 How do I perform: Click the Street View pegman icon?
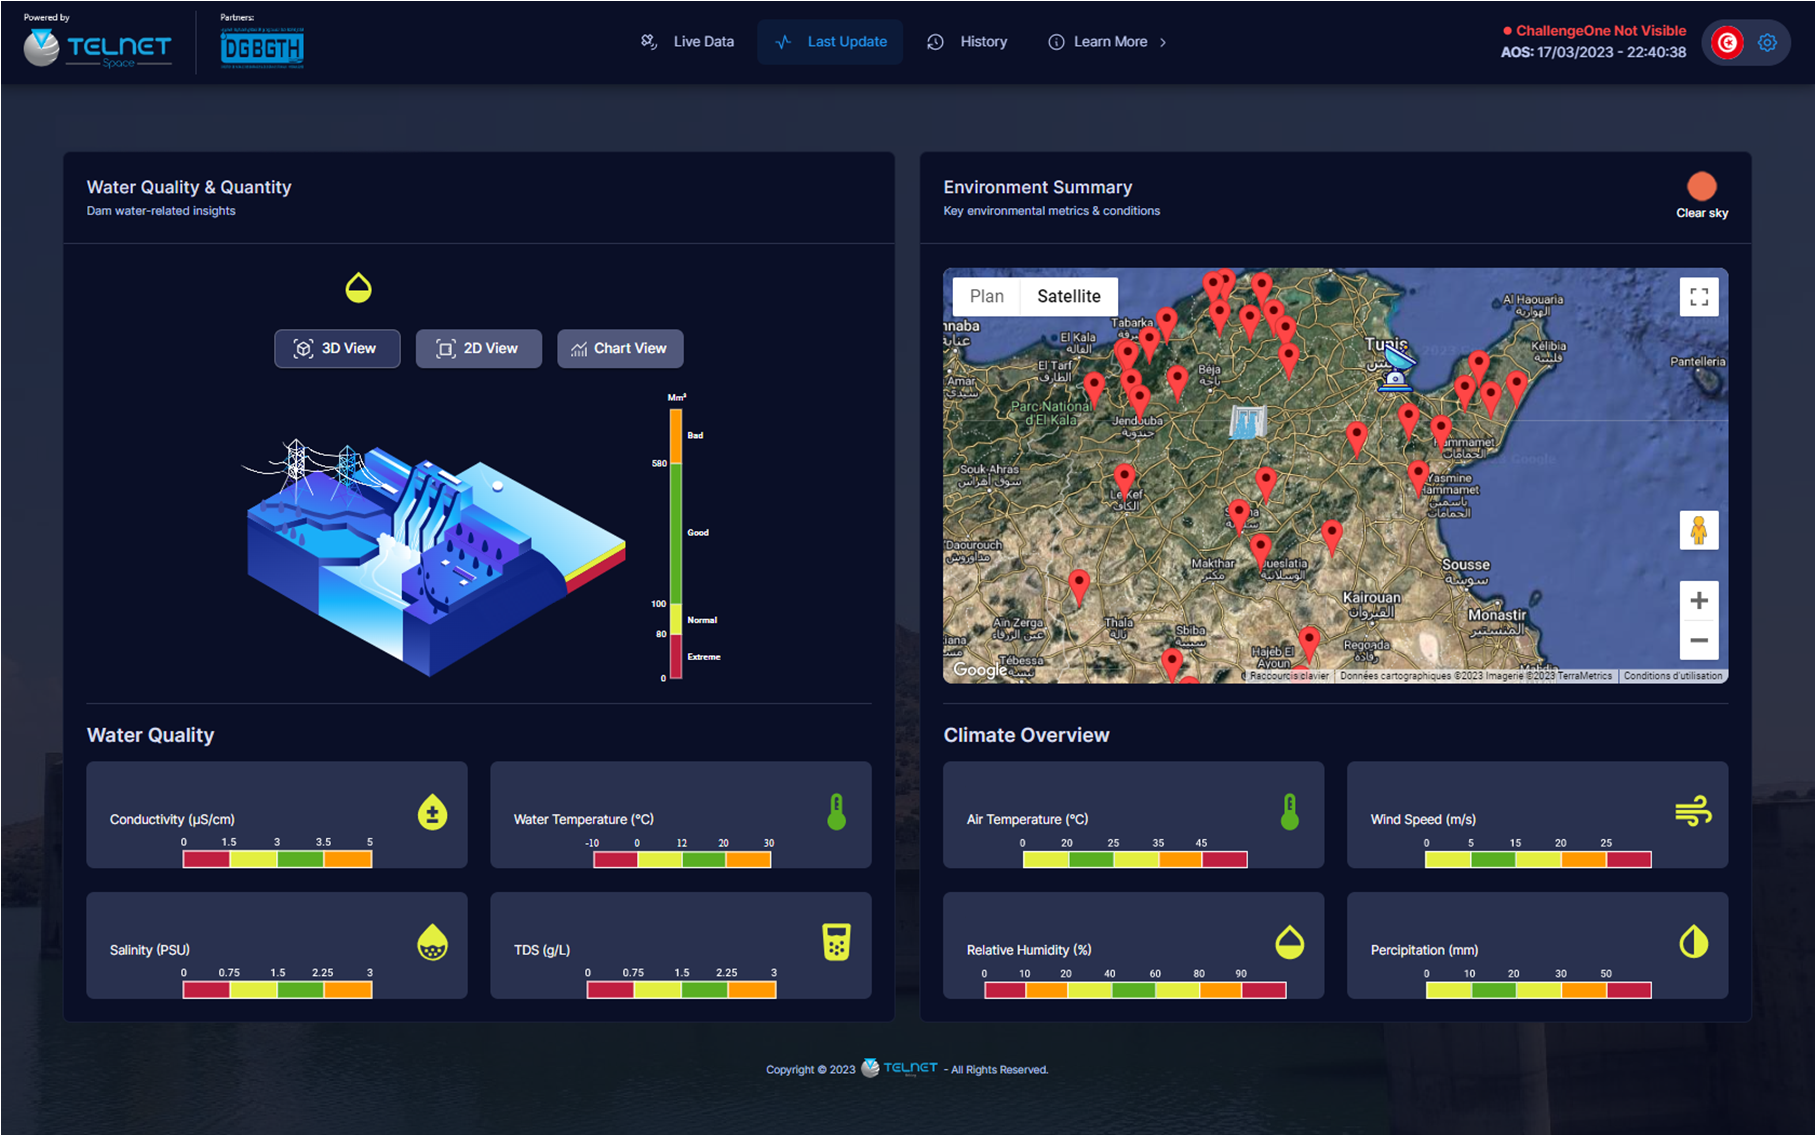tap(1698, 530)
